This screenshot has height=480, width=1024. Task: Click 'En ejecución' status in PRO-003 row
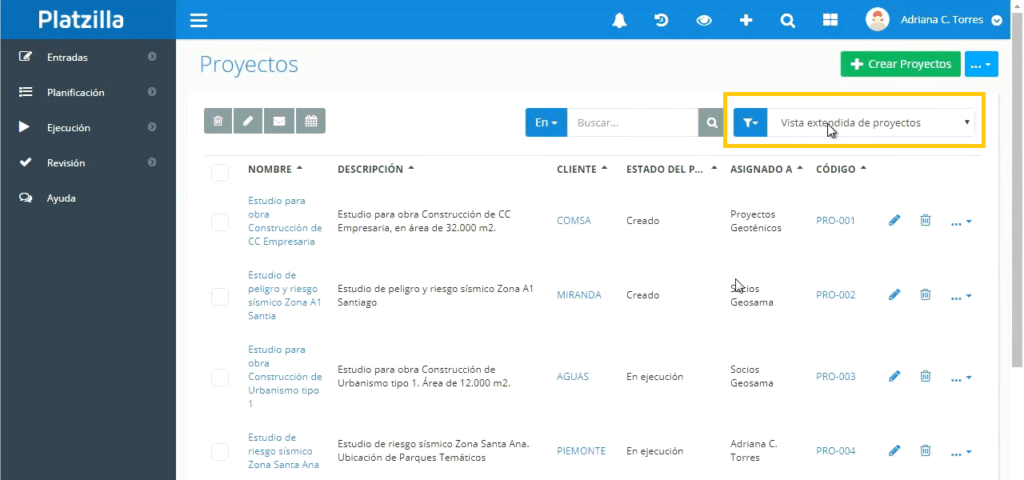[654, 377]
